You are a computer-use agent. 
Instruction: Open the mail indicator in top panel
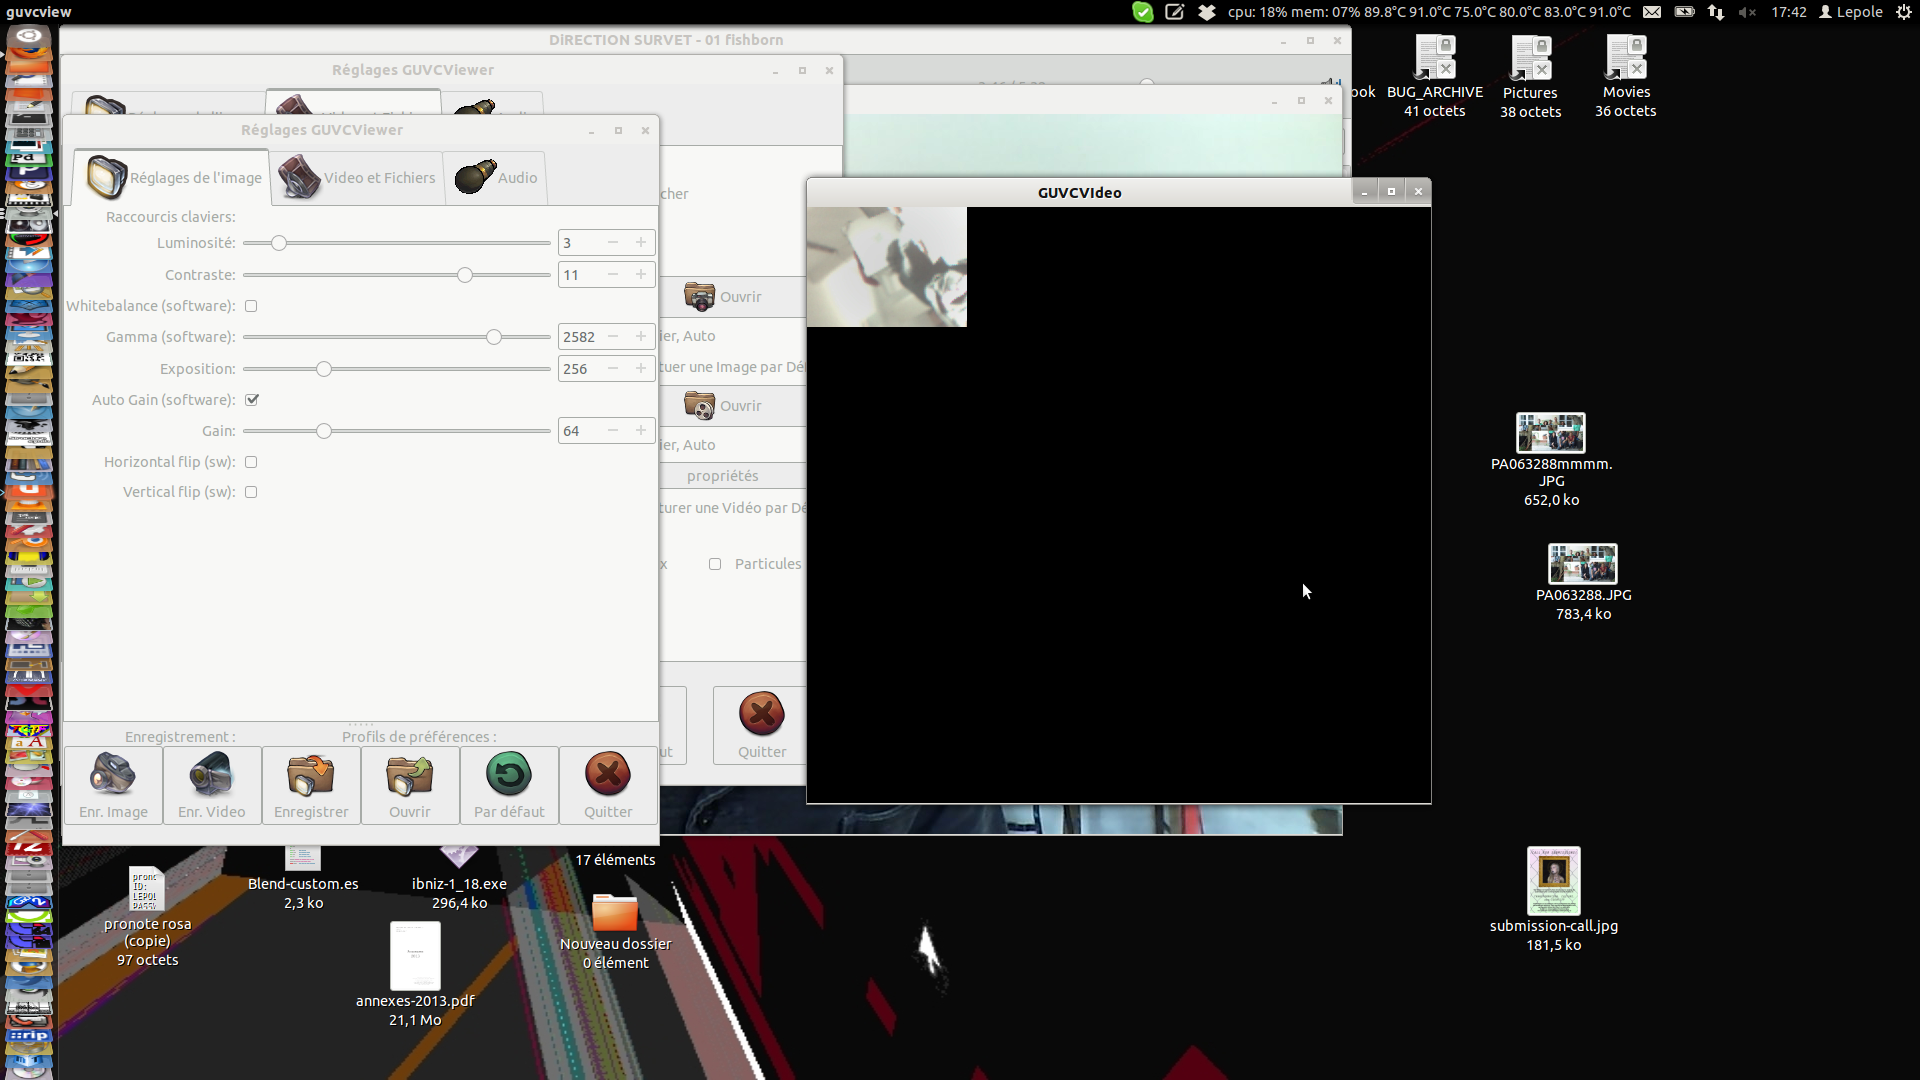[1652, 12]
